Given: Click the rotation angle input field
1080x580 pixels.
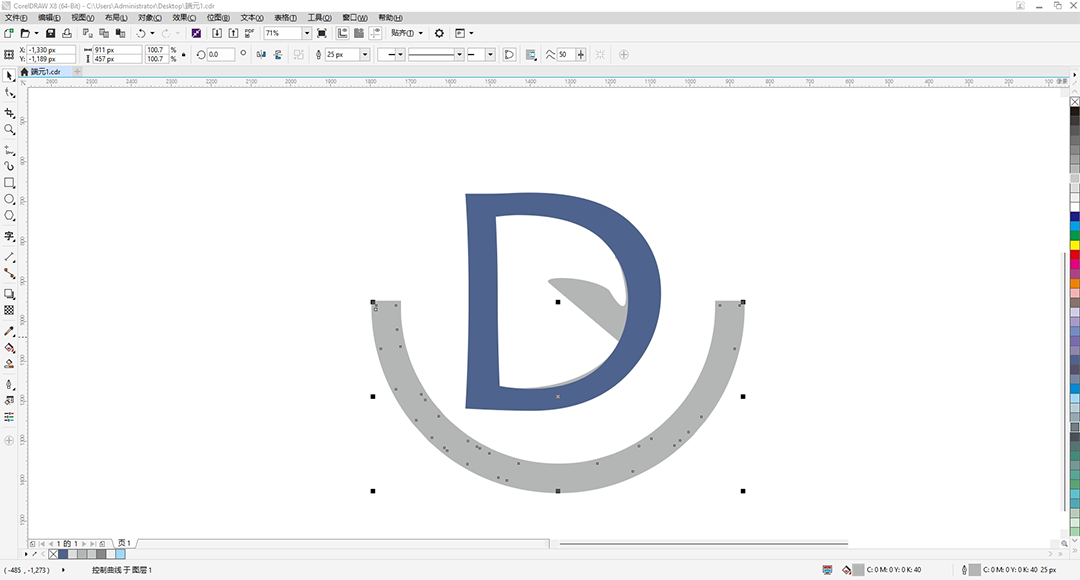Looking at the screenshot, I should (220, 55).
